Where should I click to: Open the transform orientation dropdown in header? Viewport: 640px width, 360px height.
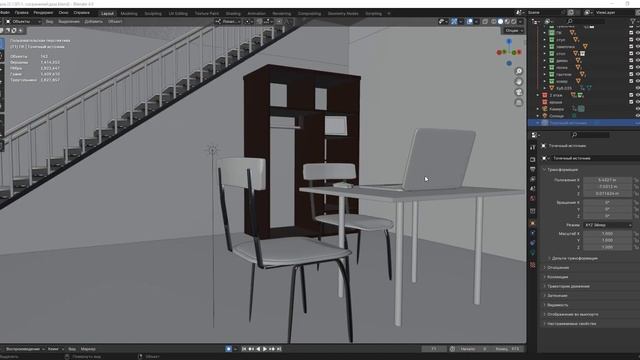coord(228,22)
